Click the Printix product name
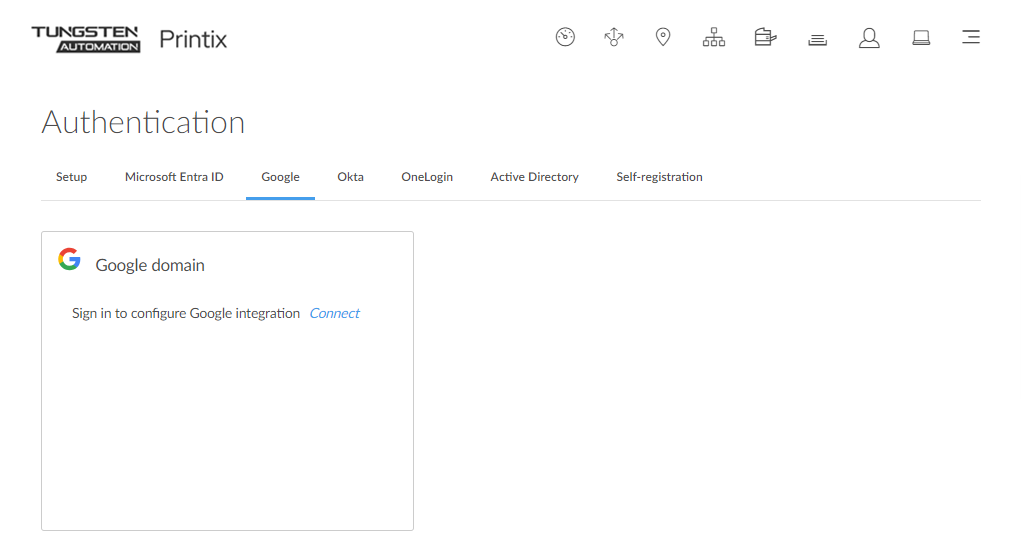This screenshot has height=556, width=1021. [193, 40]
